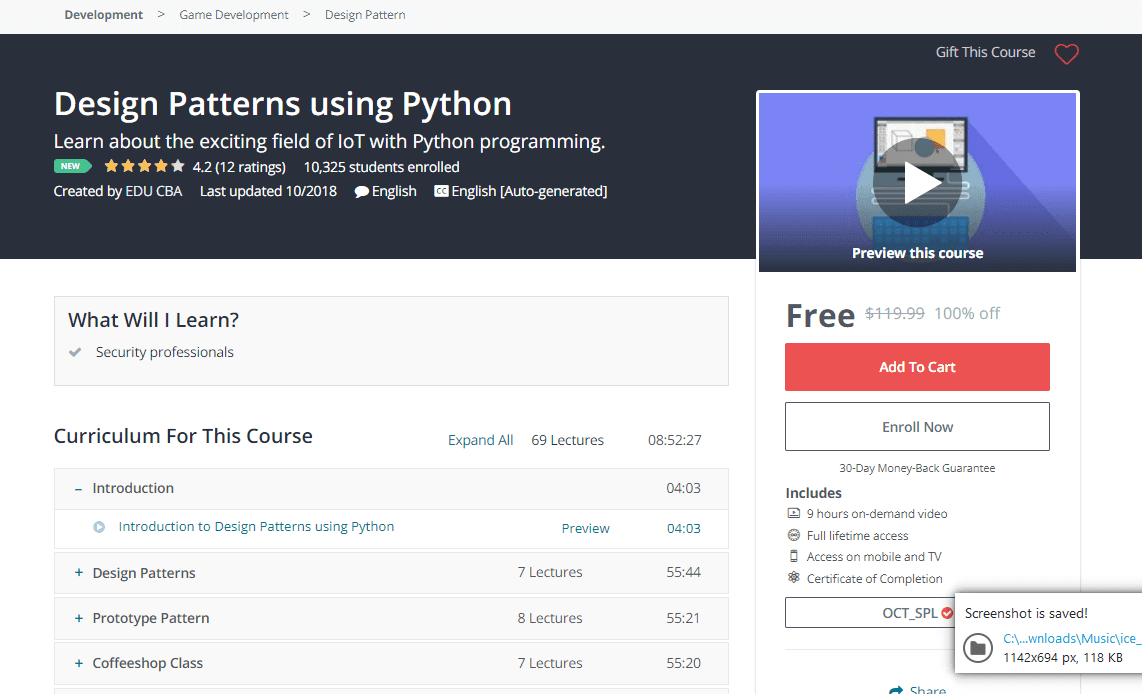Image resolution: width=1142 pixels, height=694 pixels.
Task: Click 'Security professionals' list item
Action: pyautogui.click(x=165, y=352)
